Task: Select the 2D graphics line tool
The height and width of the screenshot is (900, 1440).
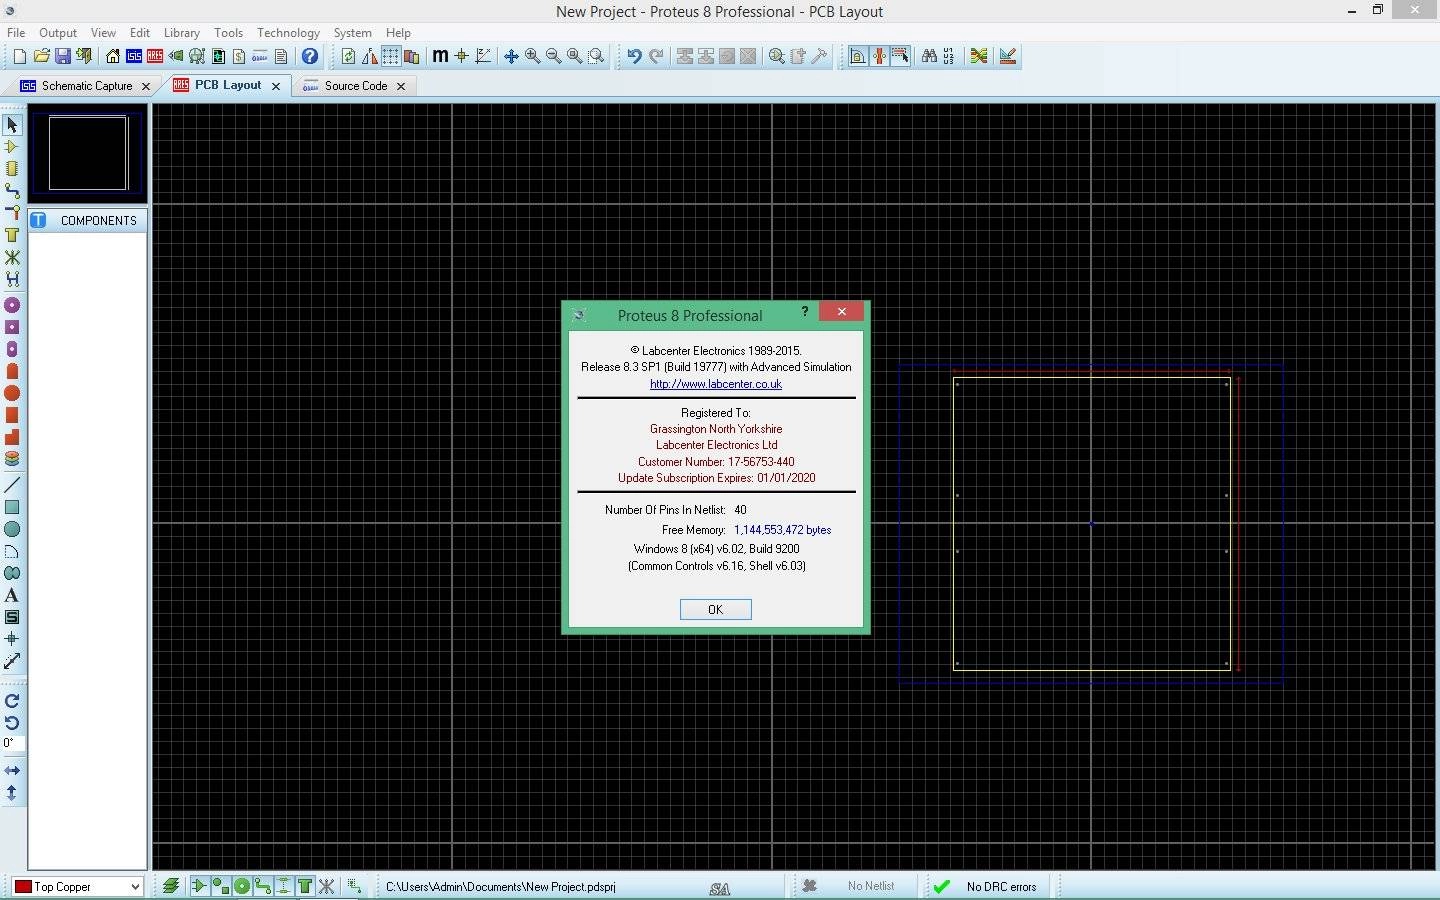Action: tap(12, 485)
